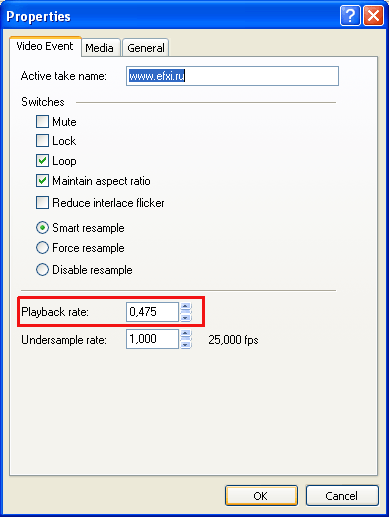Click the Undersample rate value field
The height and width of the screenshot is (517, 389).
click(152, 339)
